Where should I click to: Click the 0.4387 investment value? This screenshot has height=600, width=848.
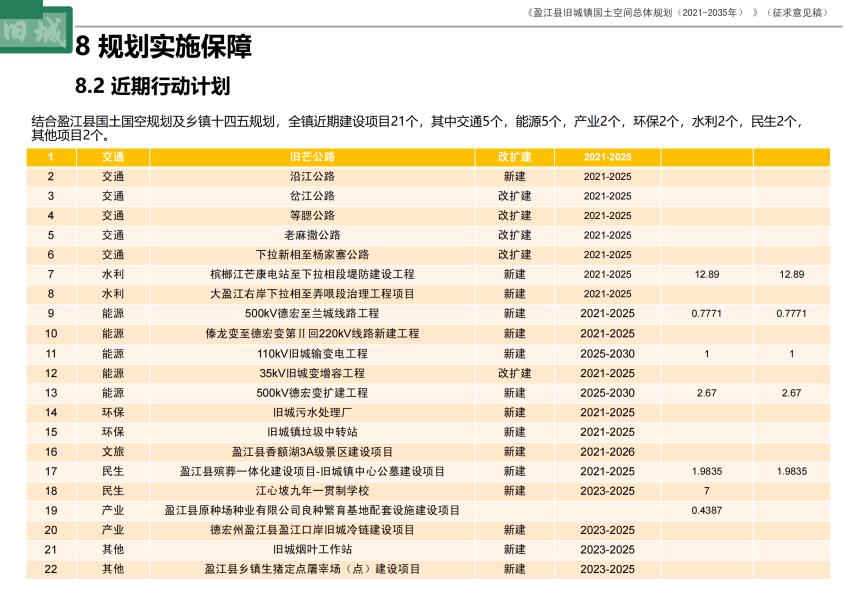point(707,510)
